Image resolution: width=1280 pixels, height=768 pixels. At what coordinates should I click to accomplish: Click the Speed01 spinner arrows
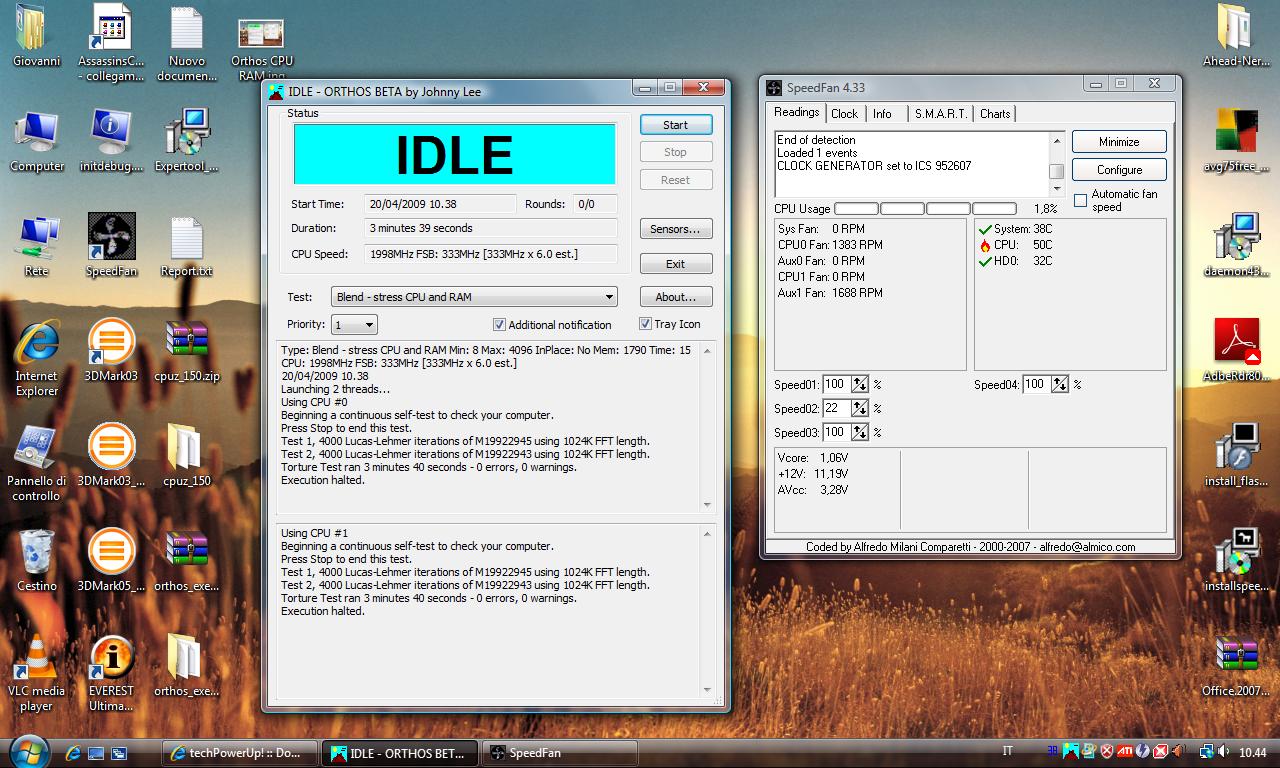[859, 384]
